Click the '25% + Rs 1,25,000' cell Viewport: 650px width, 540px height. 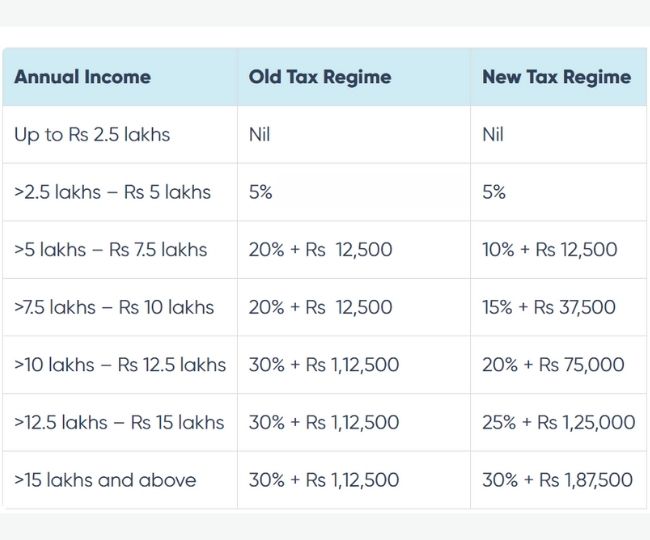(558, 422)
